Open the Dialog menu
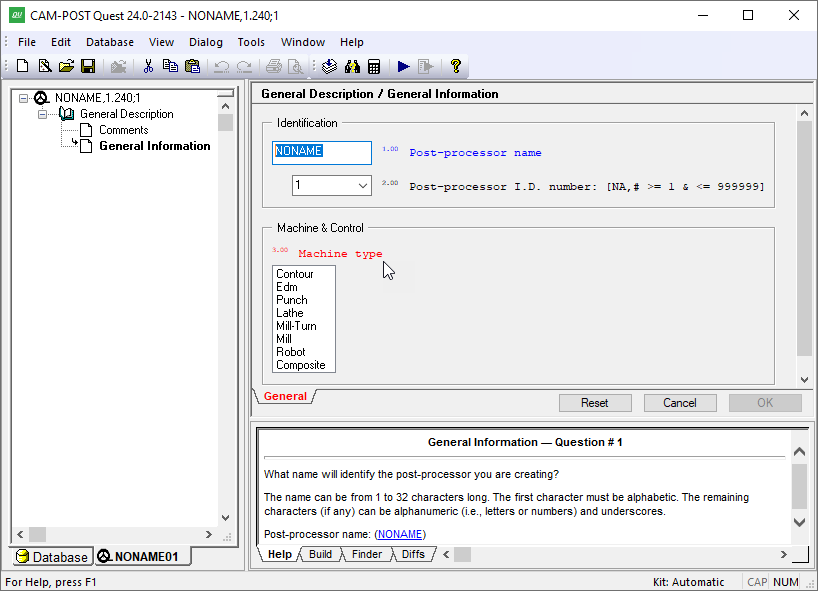The image size is (818, 591). 206,42
